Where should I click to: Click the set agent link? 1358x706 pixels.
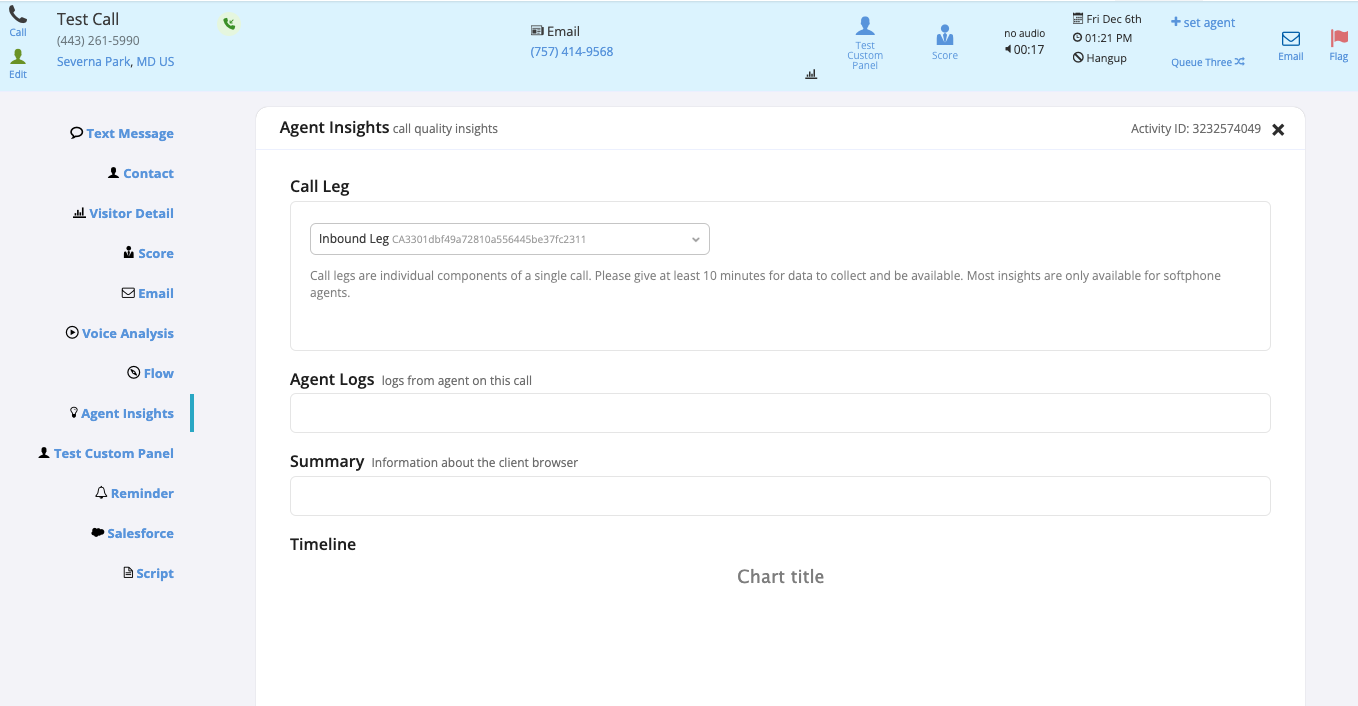1203,22
